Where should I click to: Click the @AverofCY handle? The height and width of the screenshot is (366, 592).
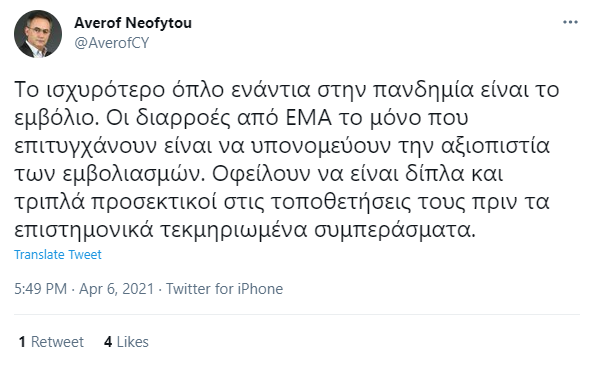[x=112, y=43]
